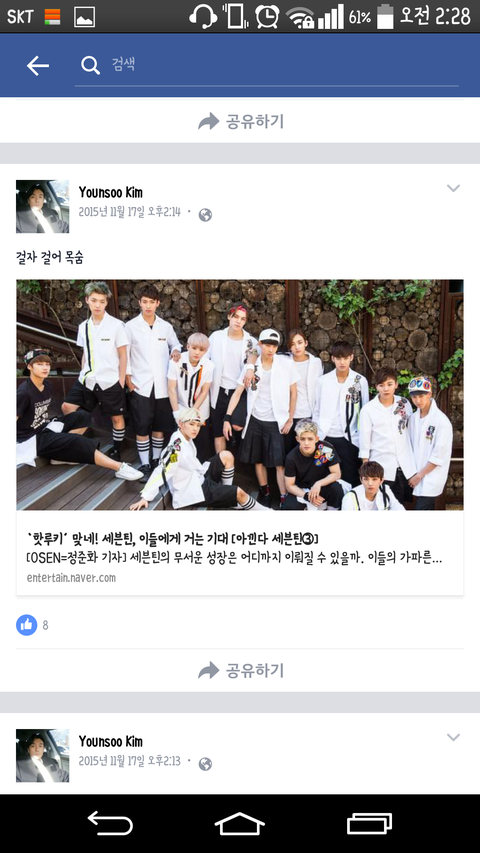Tap Android back navigation button
Viewport: 480px width, 853px height.
110,824
